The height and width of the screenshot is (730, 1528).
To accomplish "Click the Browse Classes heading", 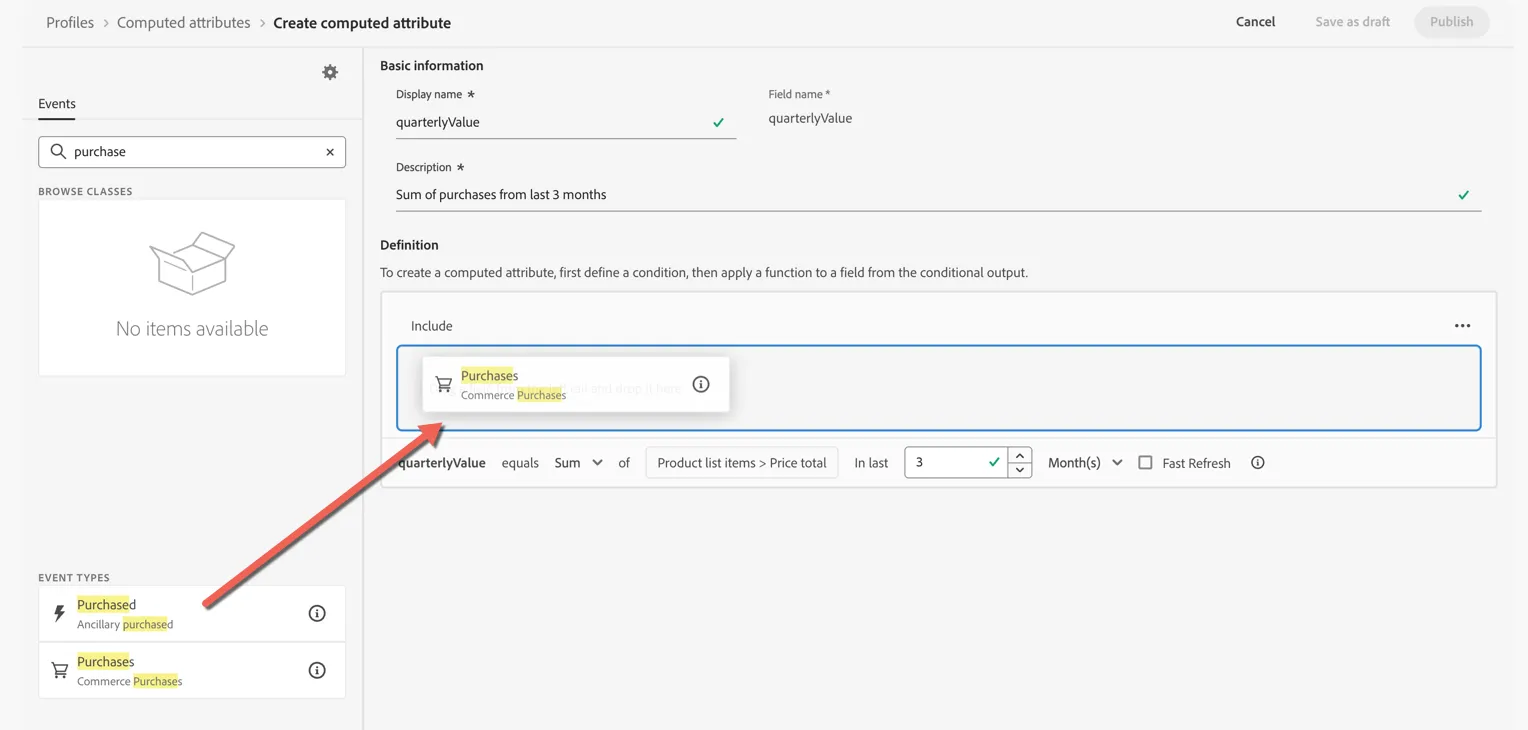I will (85, 191).
